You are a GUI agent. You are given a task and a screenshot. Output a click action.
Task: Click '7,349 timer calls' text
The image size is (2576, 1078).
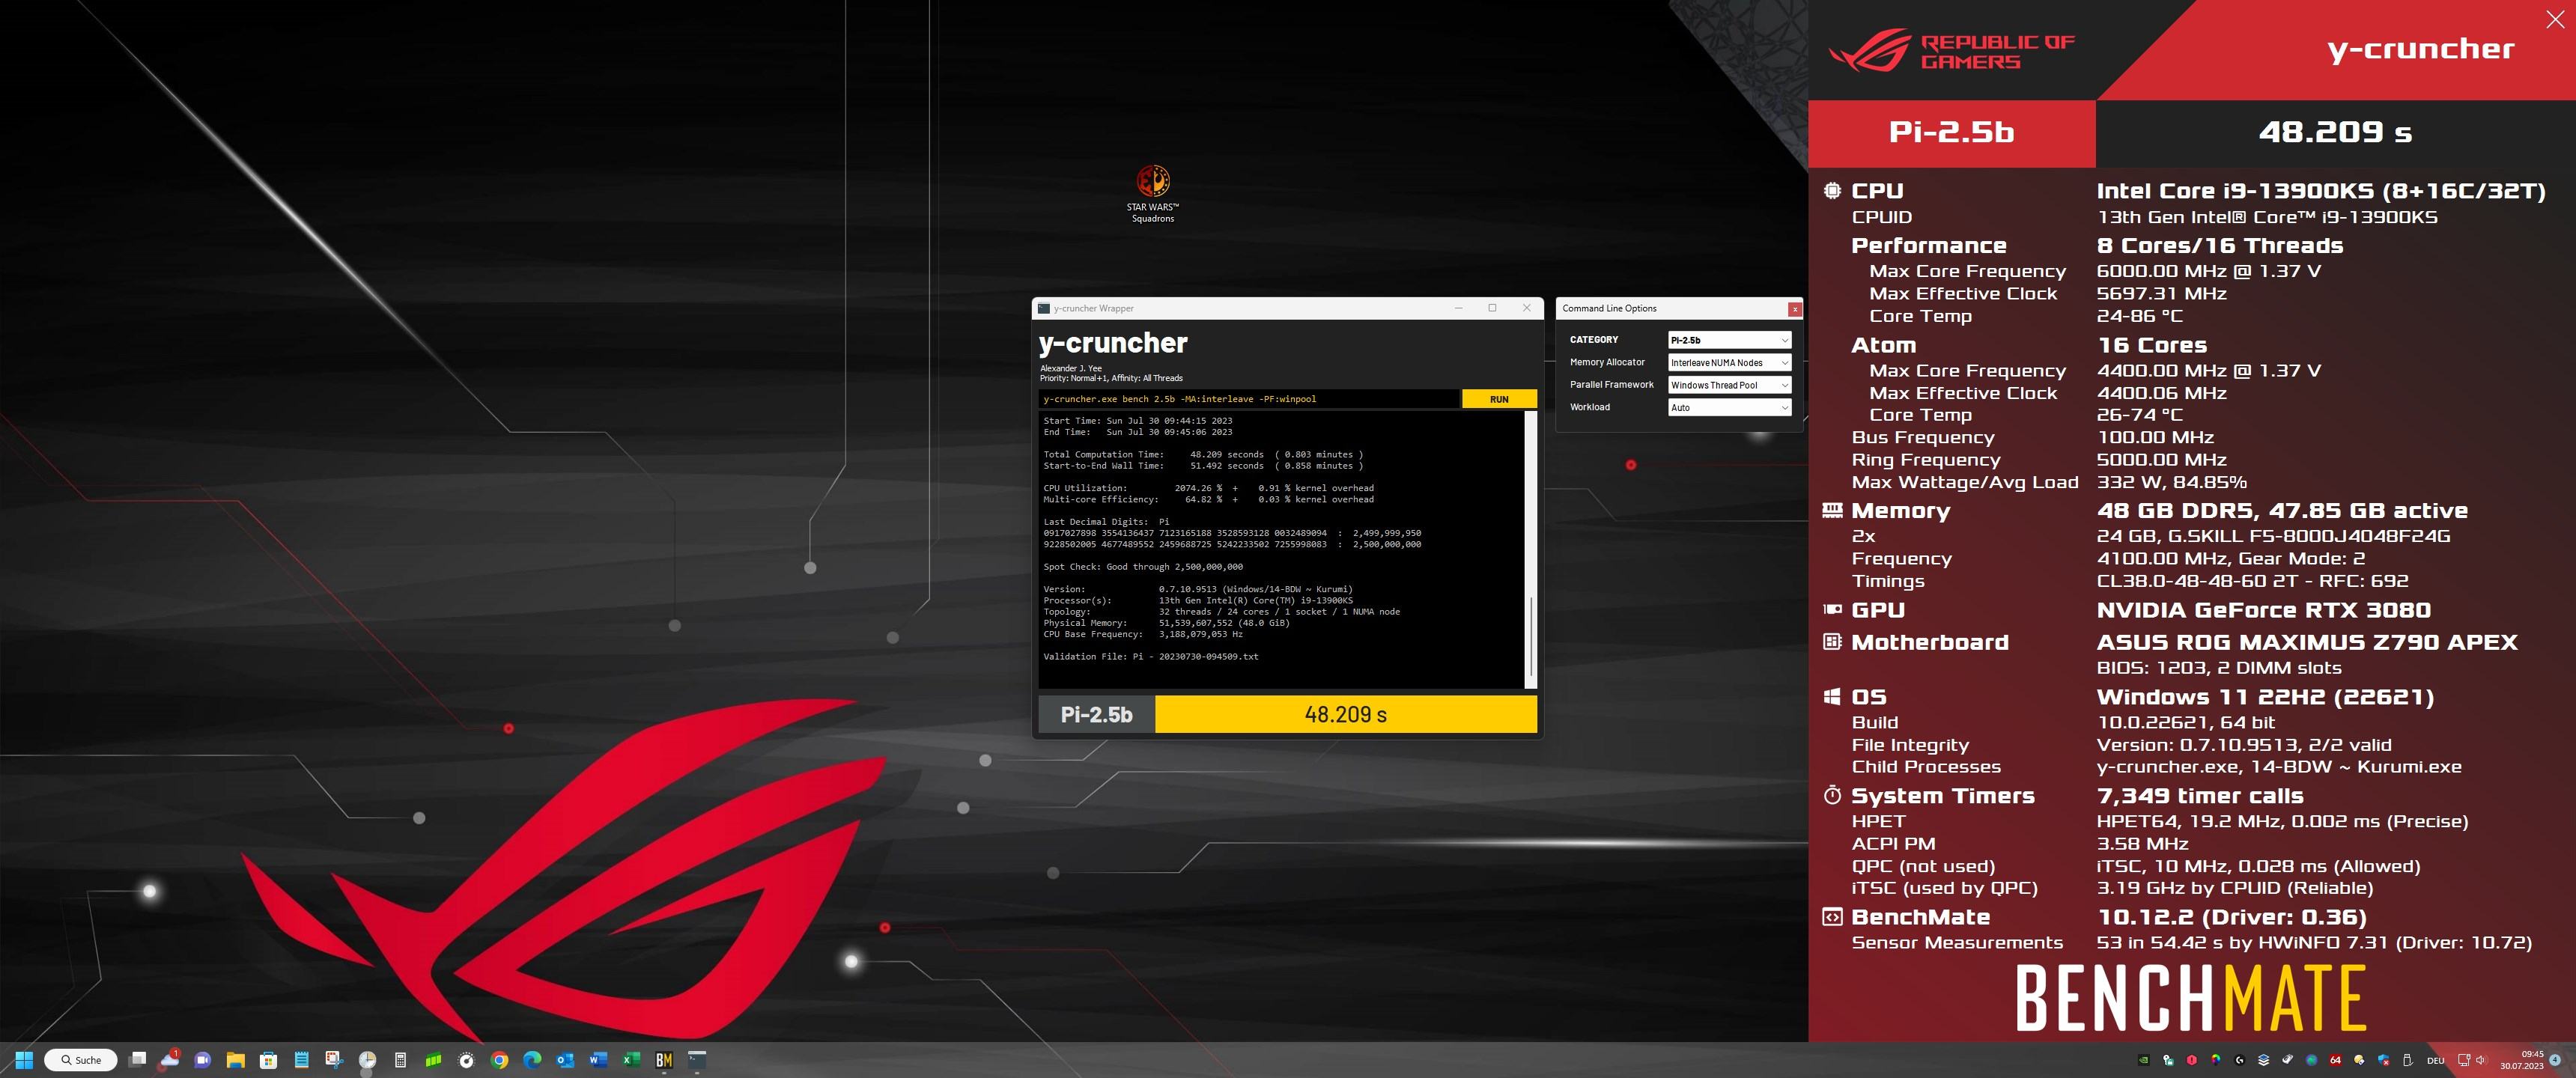click(x=2200, y=795)
